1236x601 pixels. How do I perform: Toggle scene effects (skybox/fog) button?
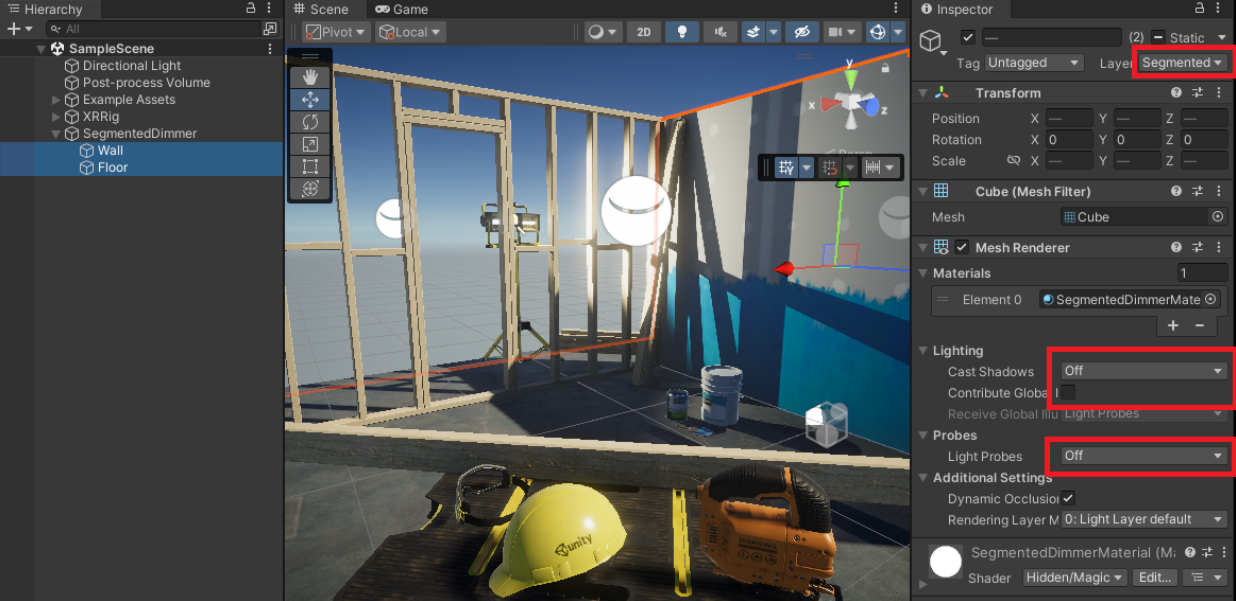tap(755, 32)
